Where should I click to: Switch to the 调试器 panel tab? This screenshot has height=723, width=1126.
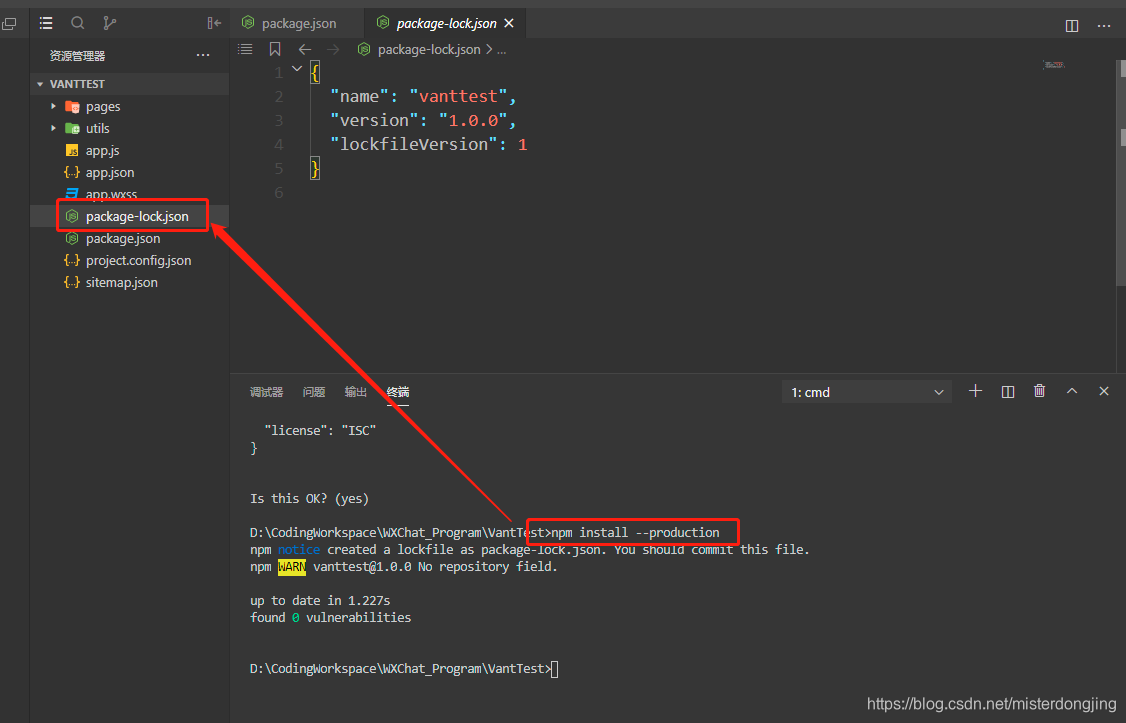pos(266,392)
